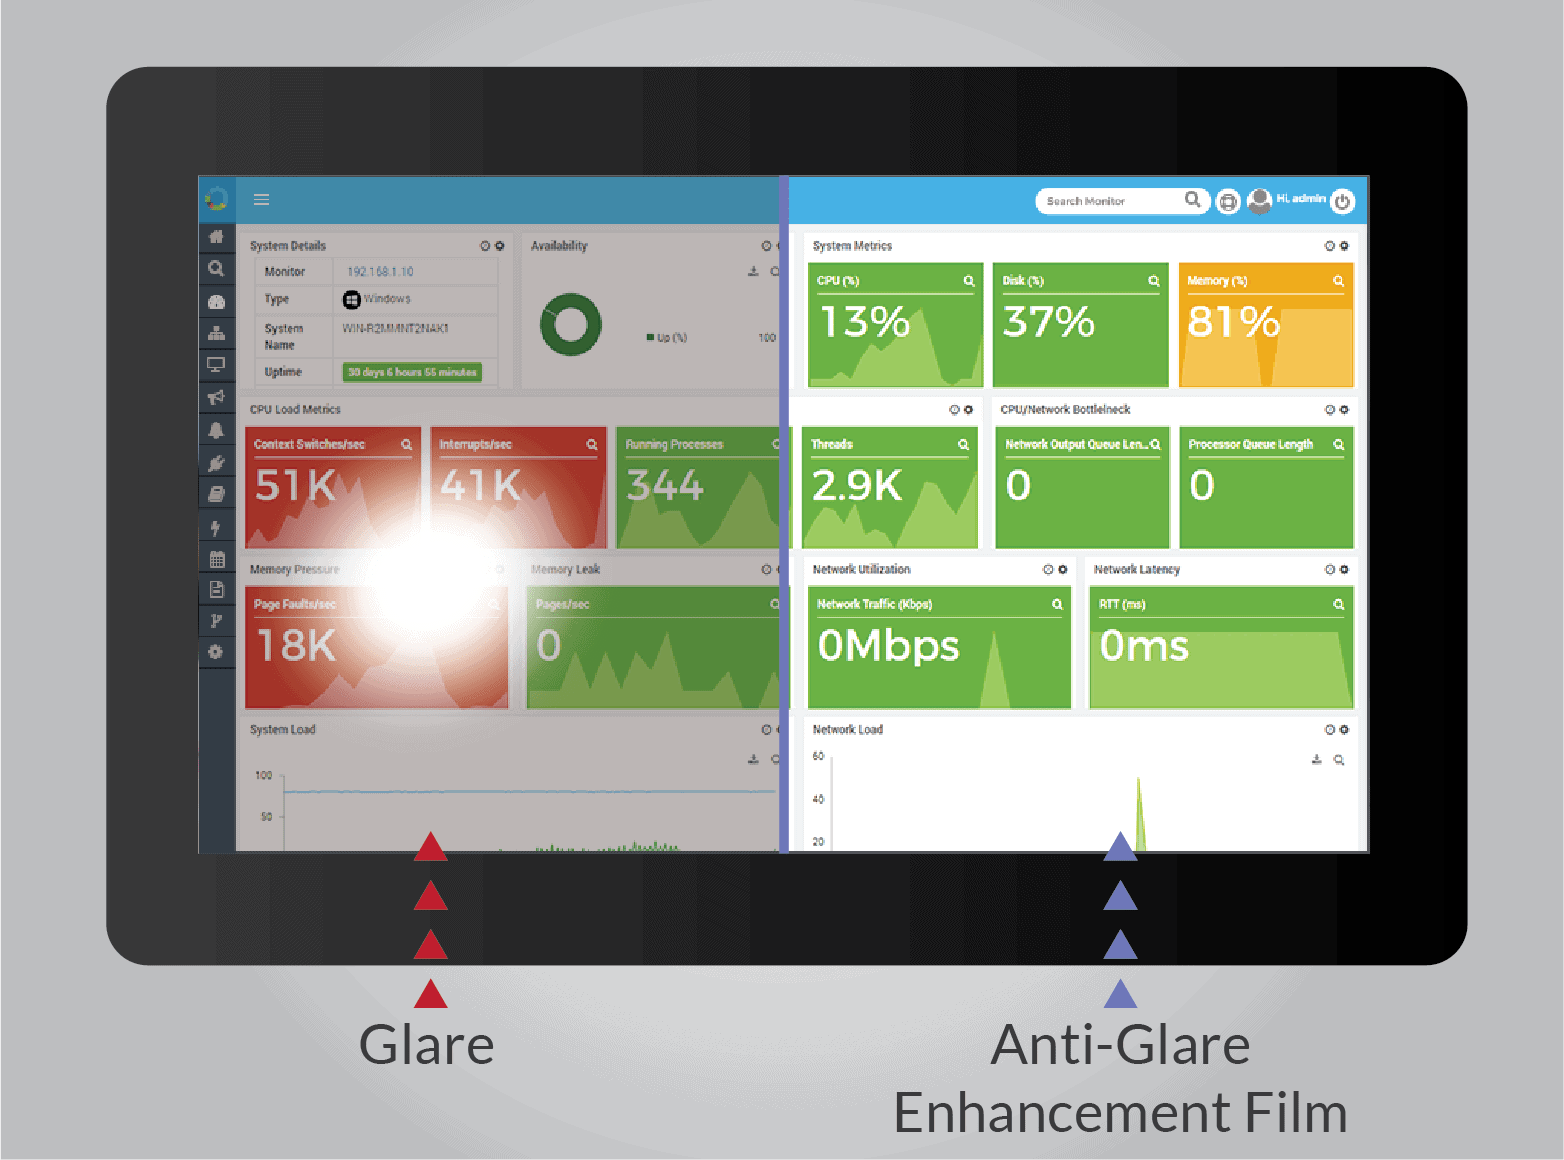The width and height of the screenshot is (1564, 1160).
Task: Zoom the Network Load chart
Action: tap(1339, 761)
